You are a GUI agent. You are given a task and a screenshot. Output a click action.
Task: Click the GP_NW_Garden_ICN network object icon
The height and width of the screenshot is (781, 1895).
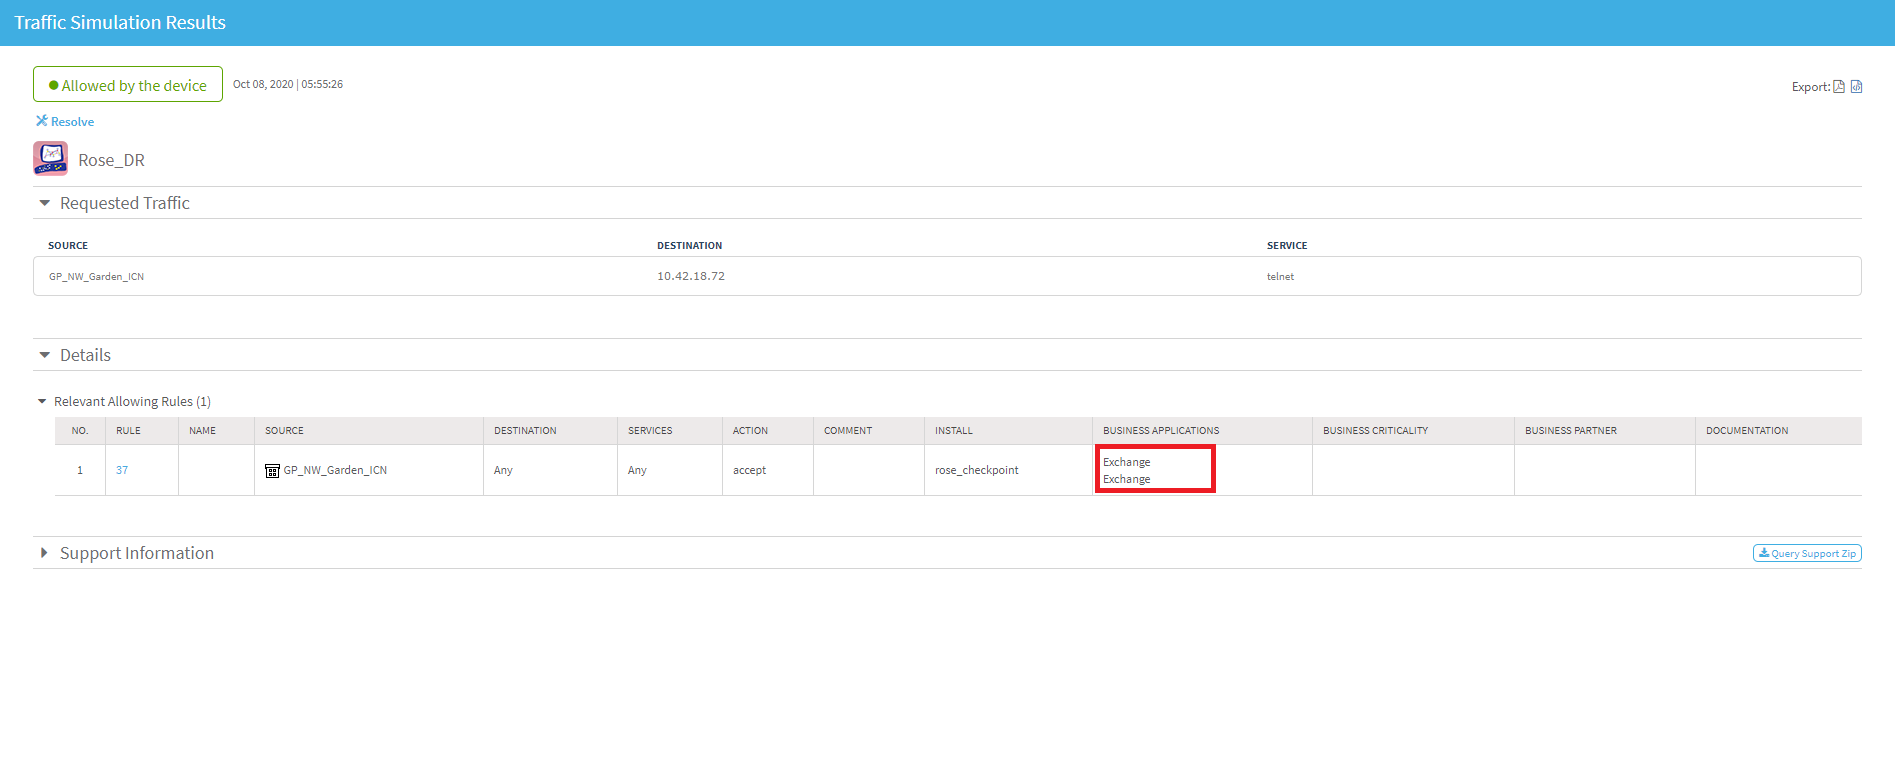(272, 471)
